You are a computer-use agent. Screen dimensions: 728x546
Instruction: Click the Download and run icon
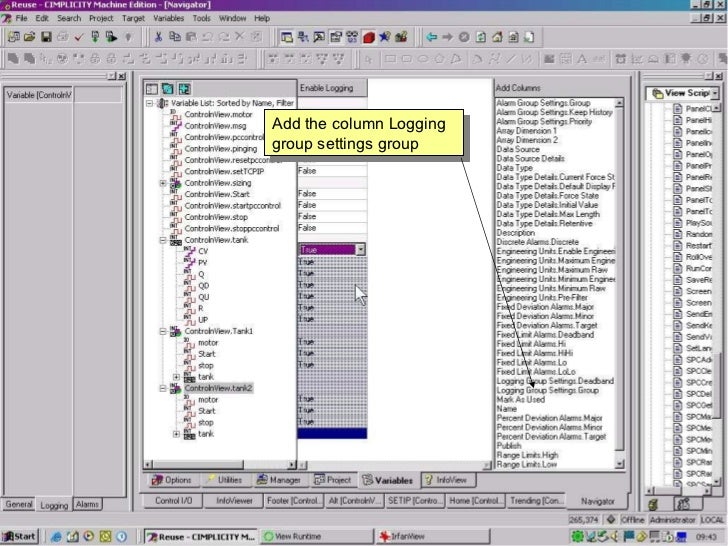pos(111,37)
